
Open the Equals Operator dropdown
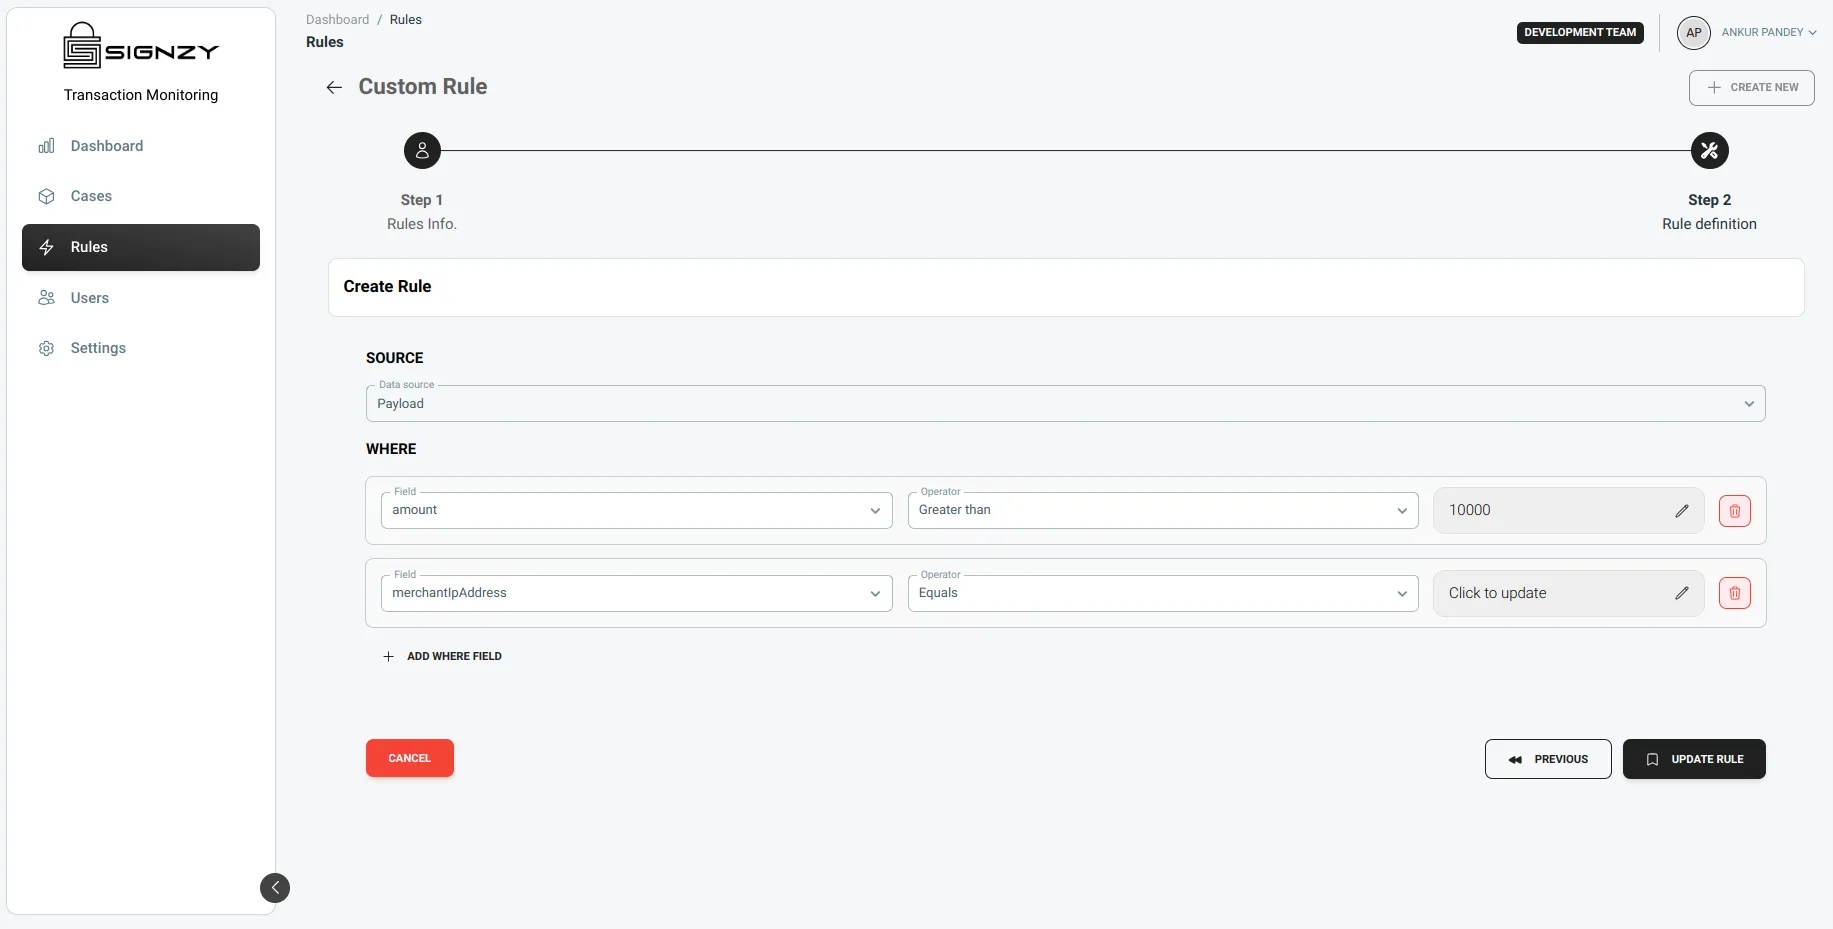pyautogui.click(x=1163, y=593)
